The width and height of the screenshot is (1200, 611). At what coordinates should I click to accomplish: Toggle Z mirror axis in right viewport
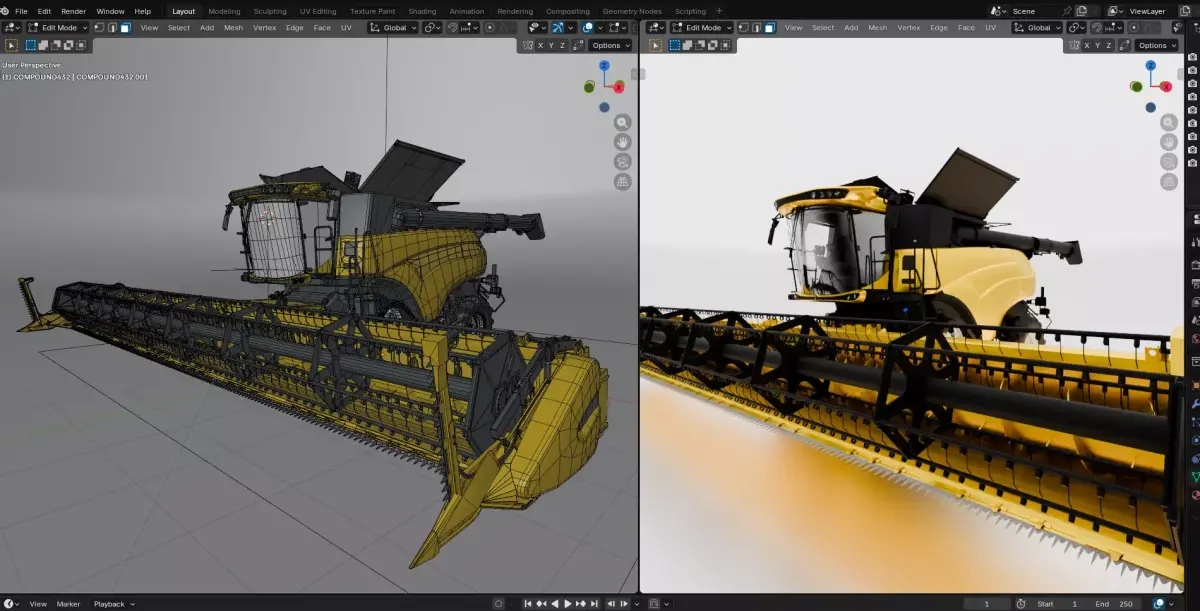[1108, 45]
